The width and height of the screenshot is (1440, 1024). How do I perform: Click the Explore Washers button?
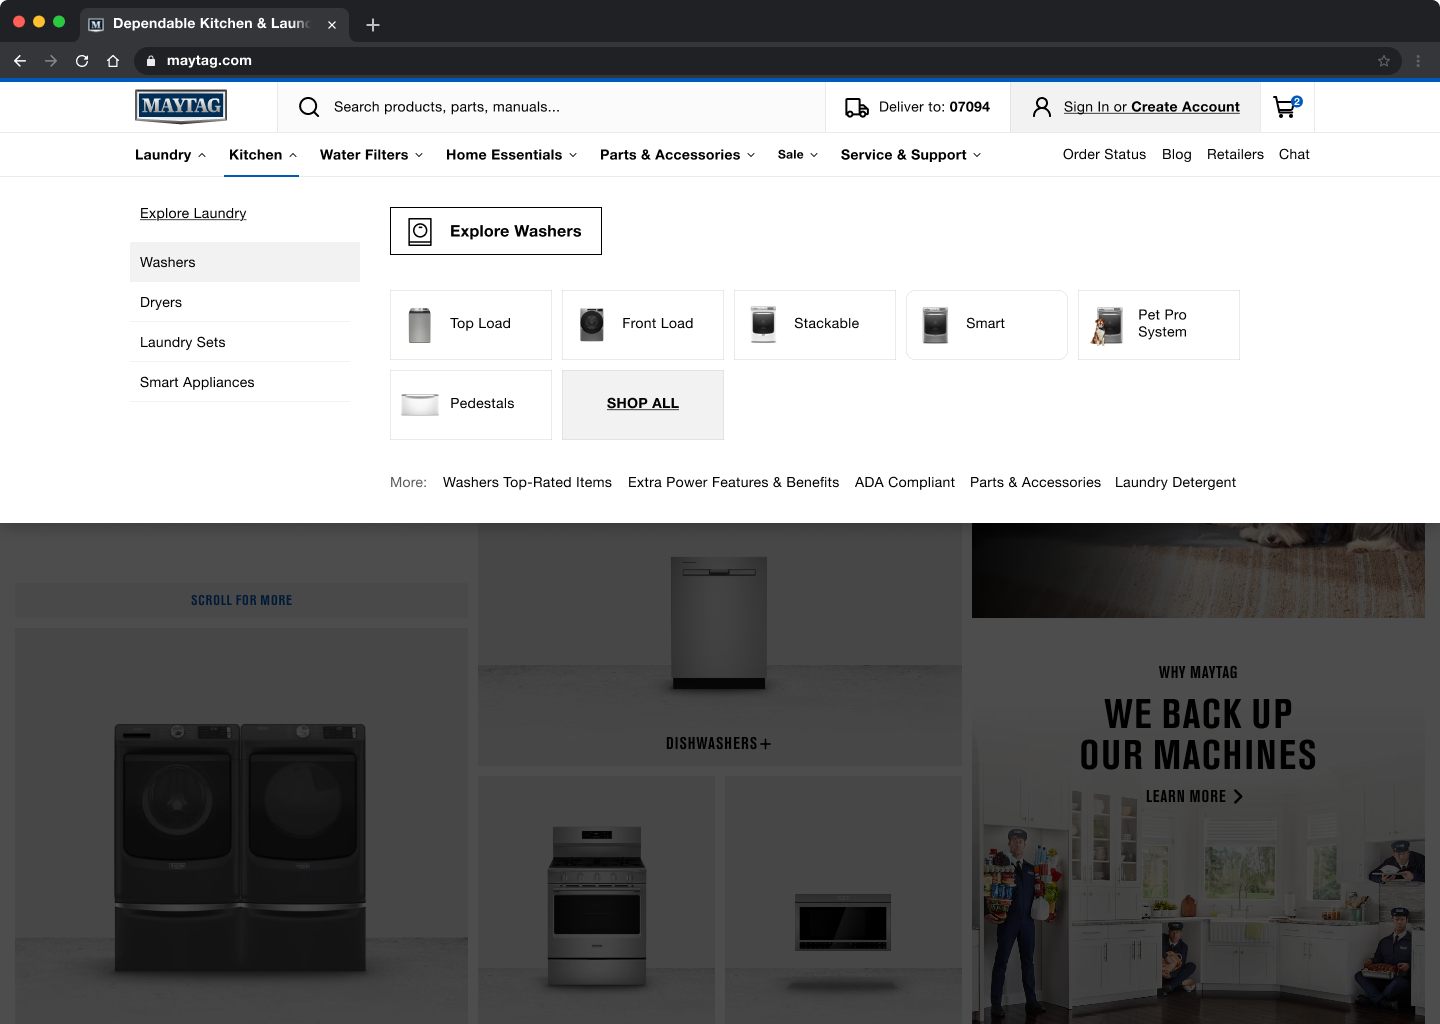pyautogui.click(x=496, y=231)
